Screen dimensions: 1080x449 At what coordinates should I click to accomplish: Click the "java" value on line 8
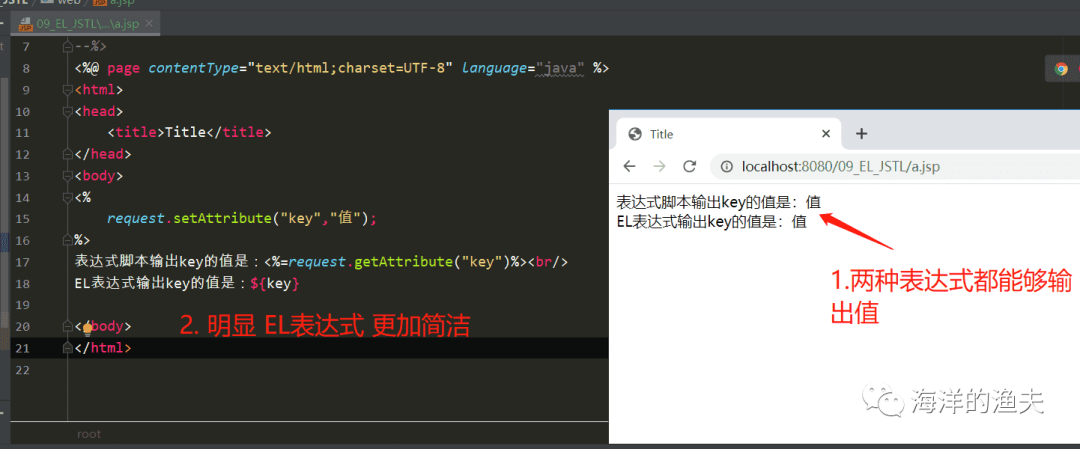[561, 68]
